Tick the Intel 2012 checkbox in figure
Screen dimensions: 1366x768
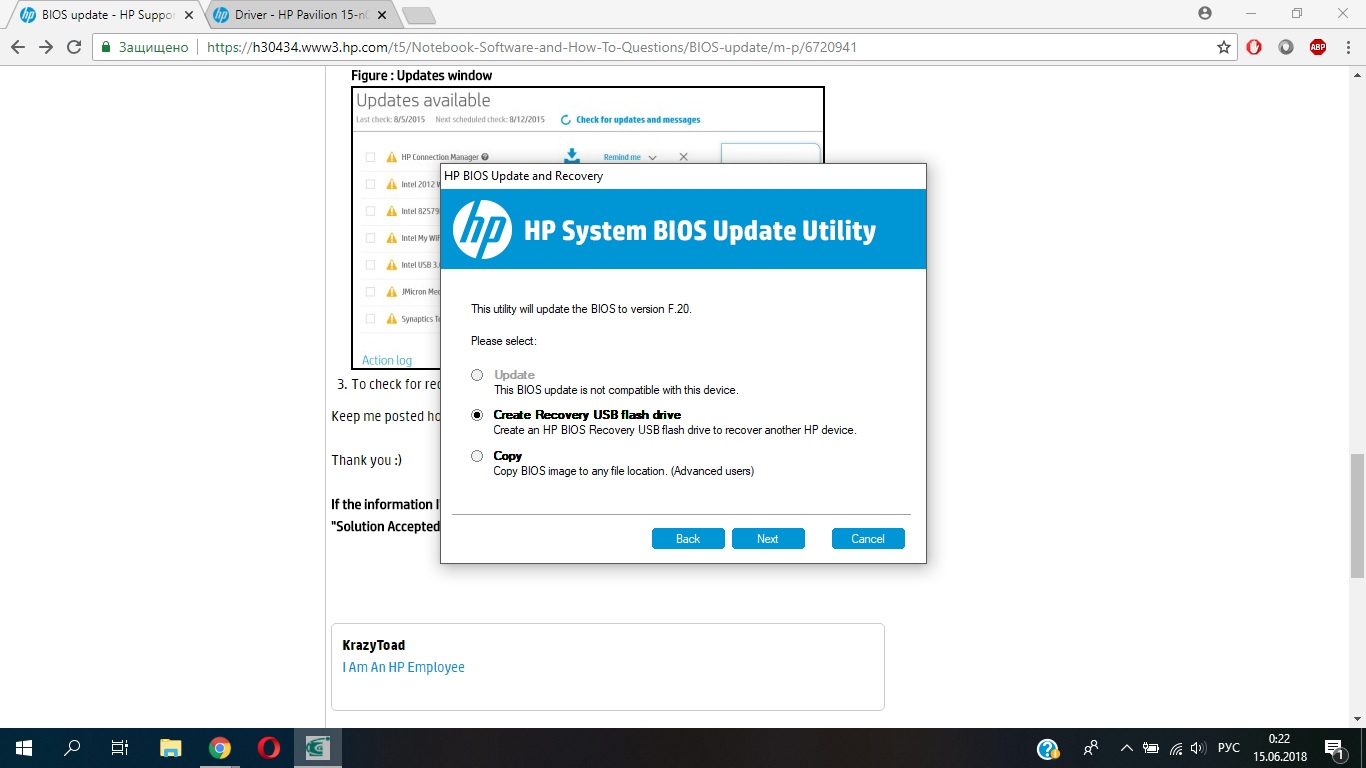(370, 184)
